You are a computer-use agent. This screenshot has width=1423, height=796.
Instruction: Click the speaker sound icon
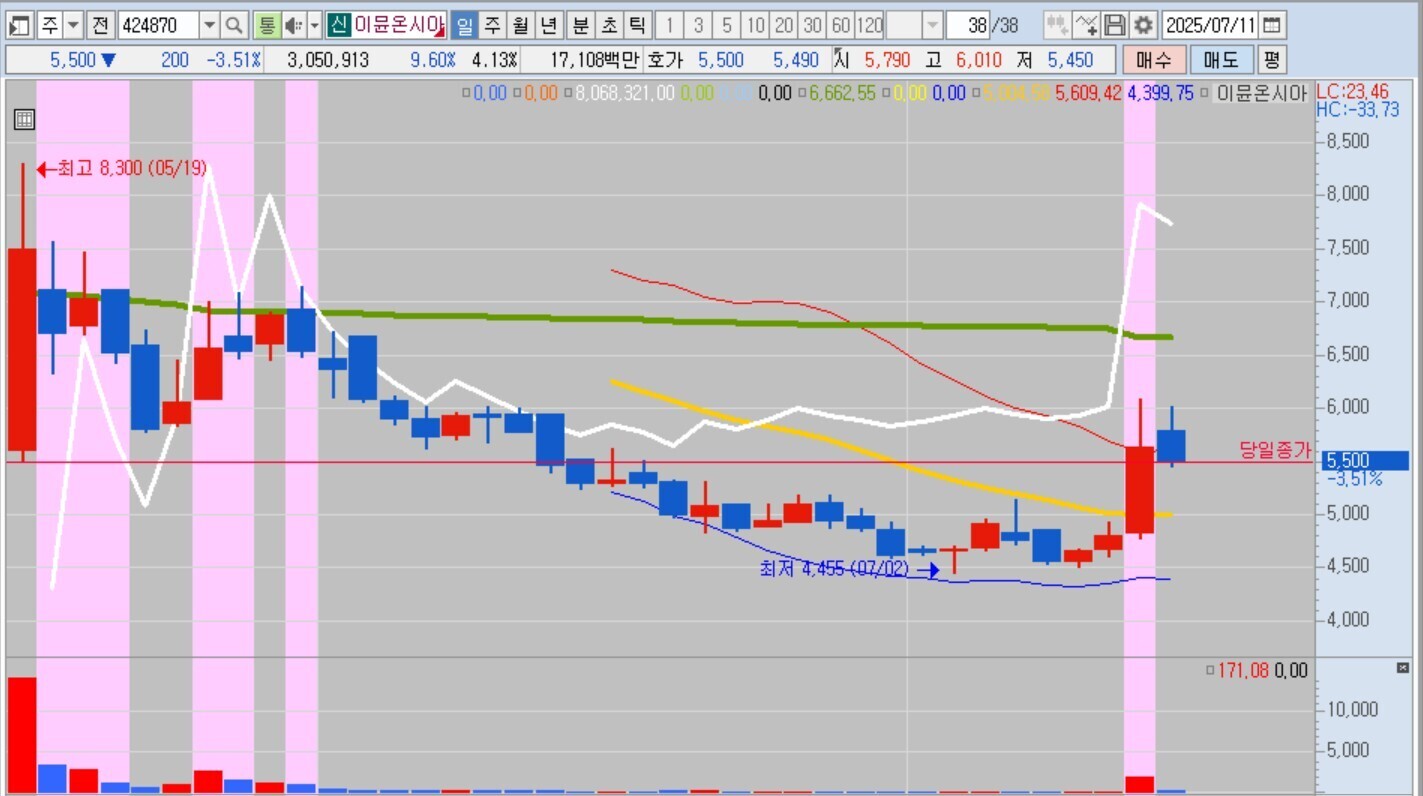[x=293, y=25]
